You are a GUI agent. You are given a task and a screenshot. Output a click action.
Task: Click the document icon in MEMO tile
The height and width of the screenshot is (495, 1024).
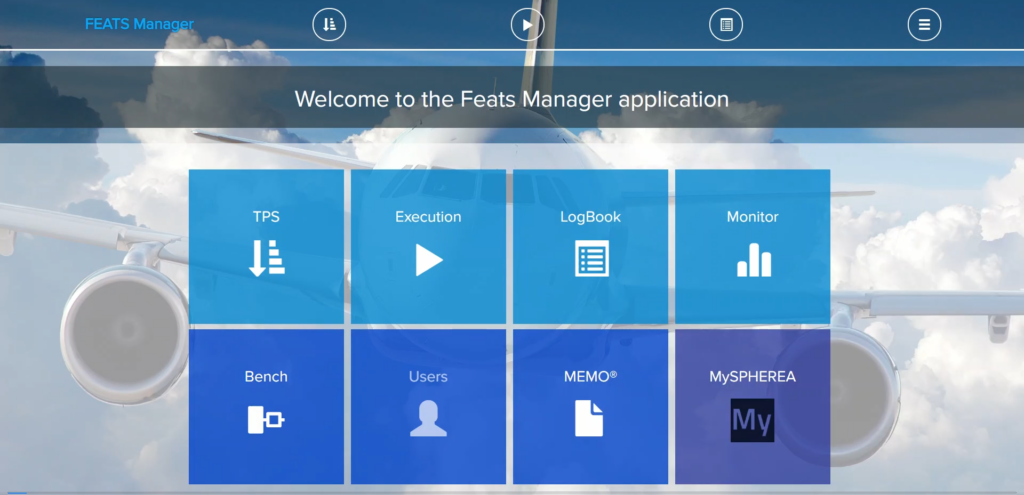pos(590,419)
